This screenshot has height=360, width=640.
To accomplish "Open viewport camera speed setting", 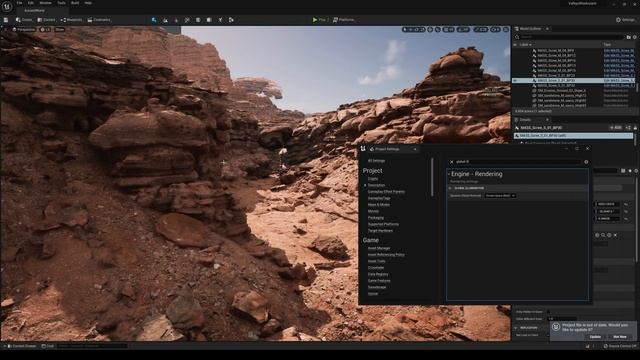I will [495, 30].
